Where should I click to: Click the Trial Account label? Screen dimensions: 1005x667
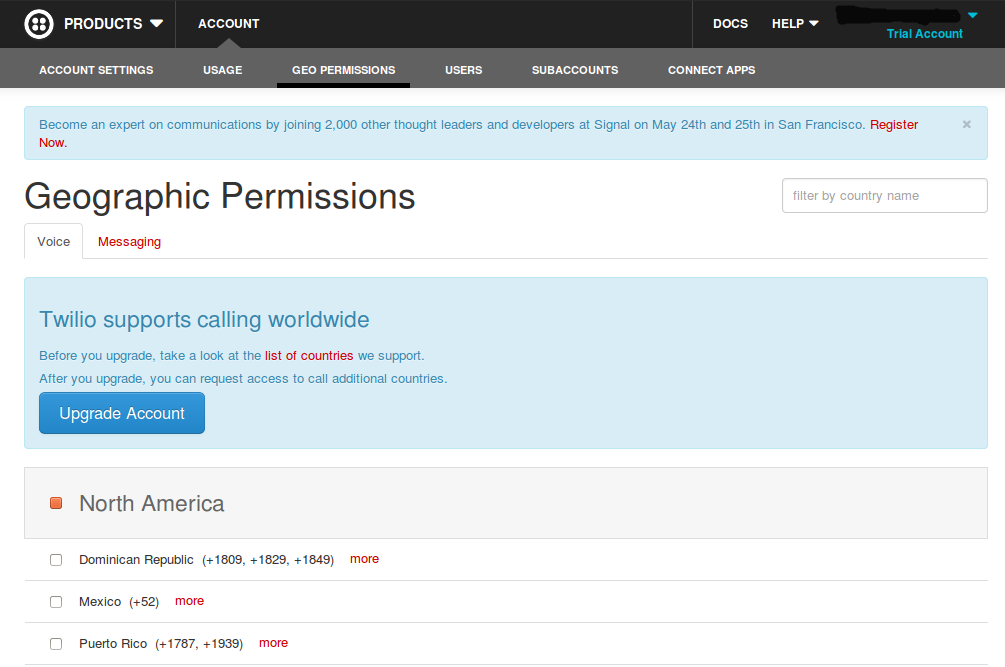point(924,34)
